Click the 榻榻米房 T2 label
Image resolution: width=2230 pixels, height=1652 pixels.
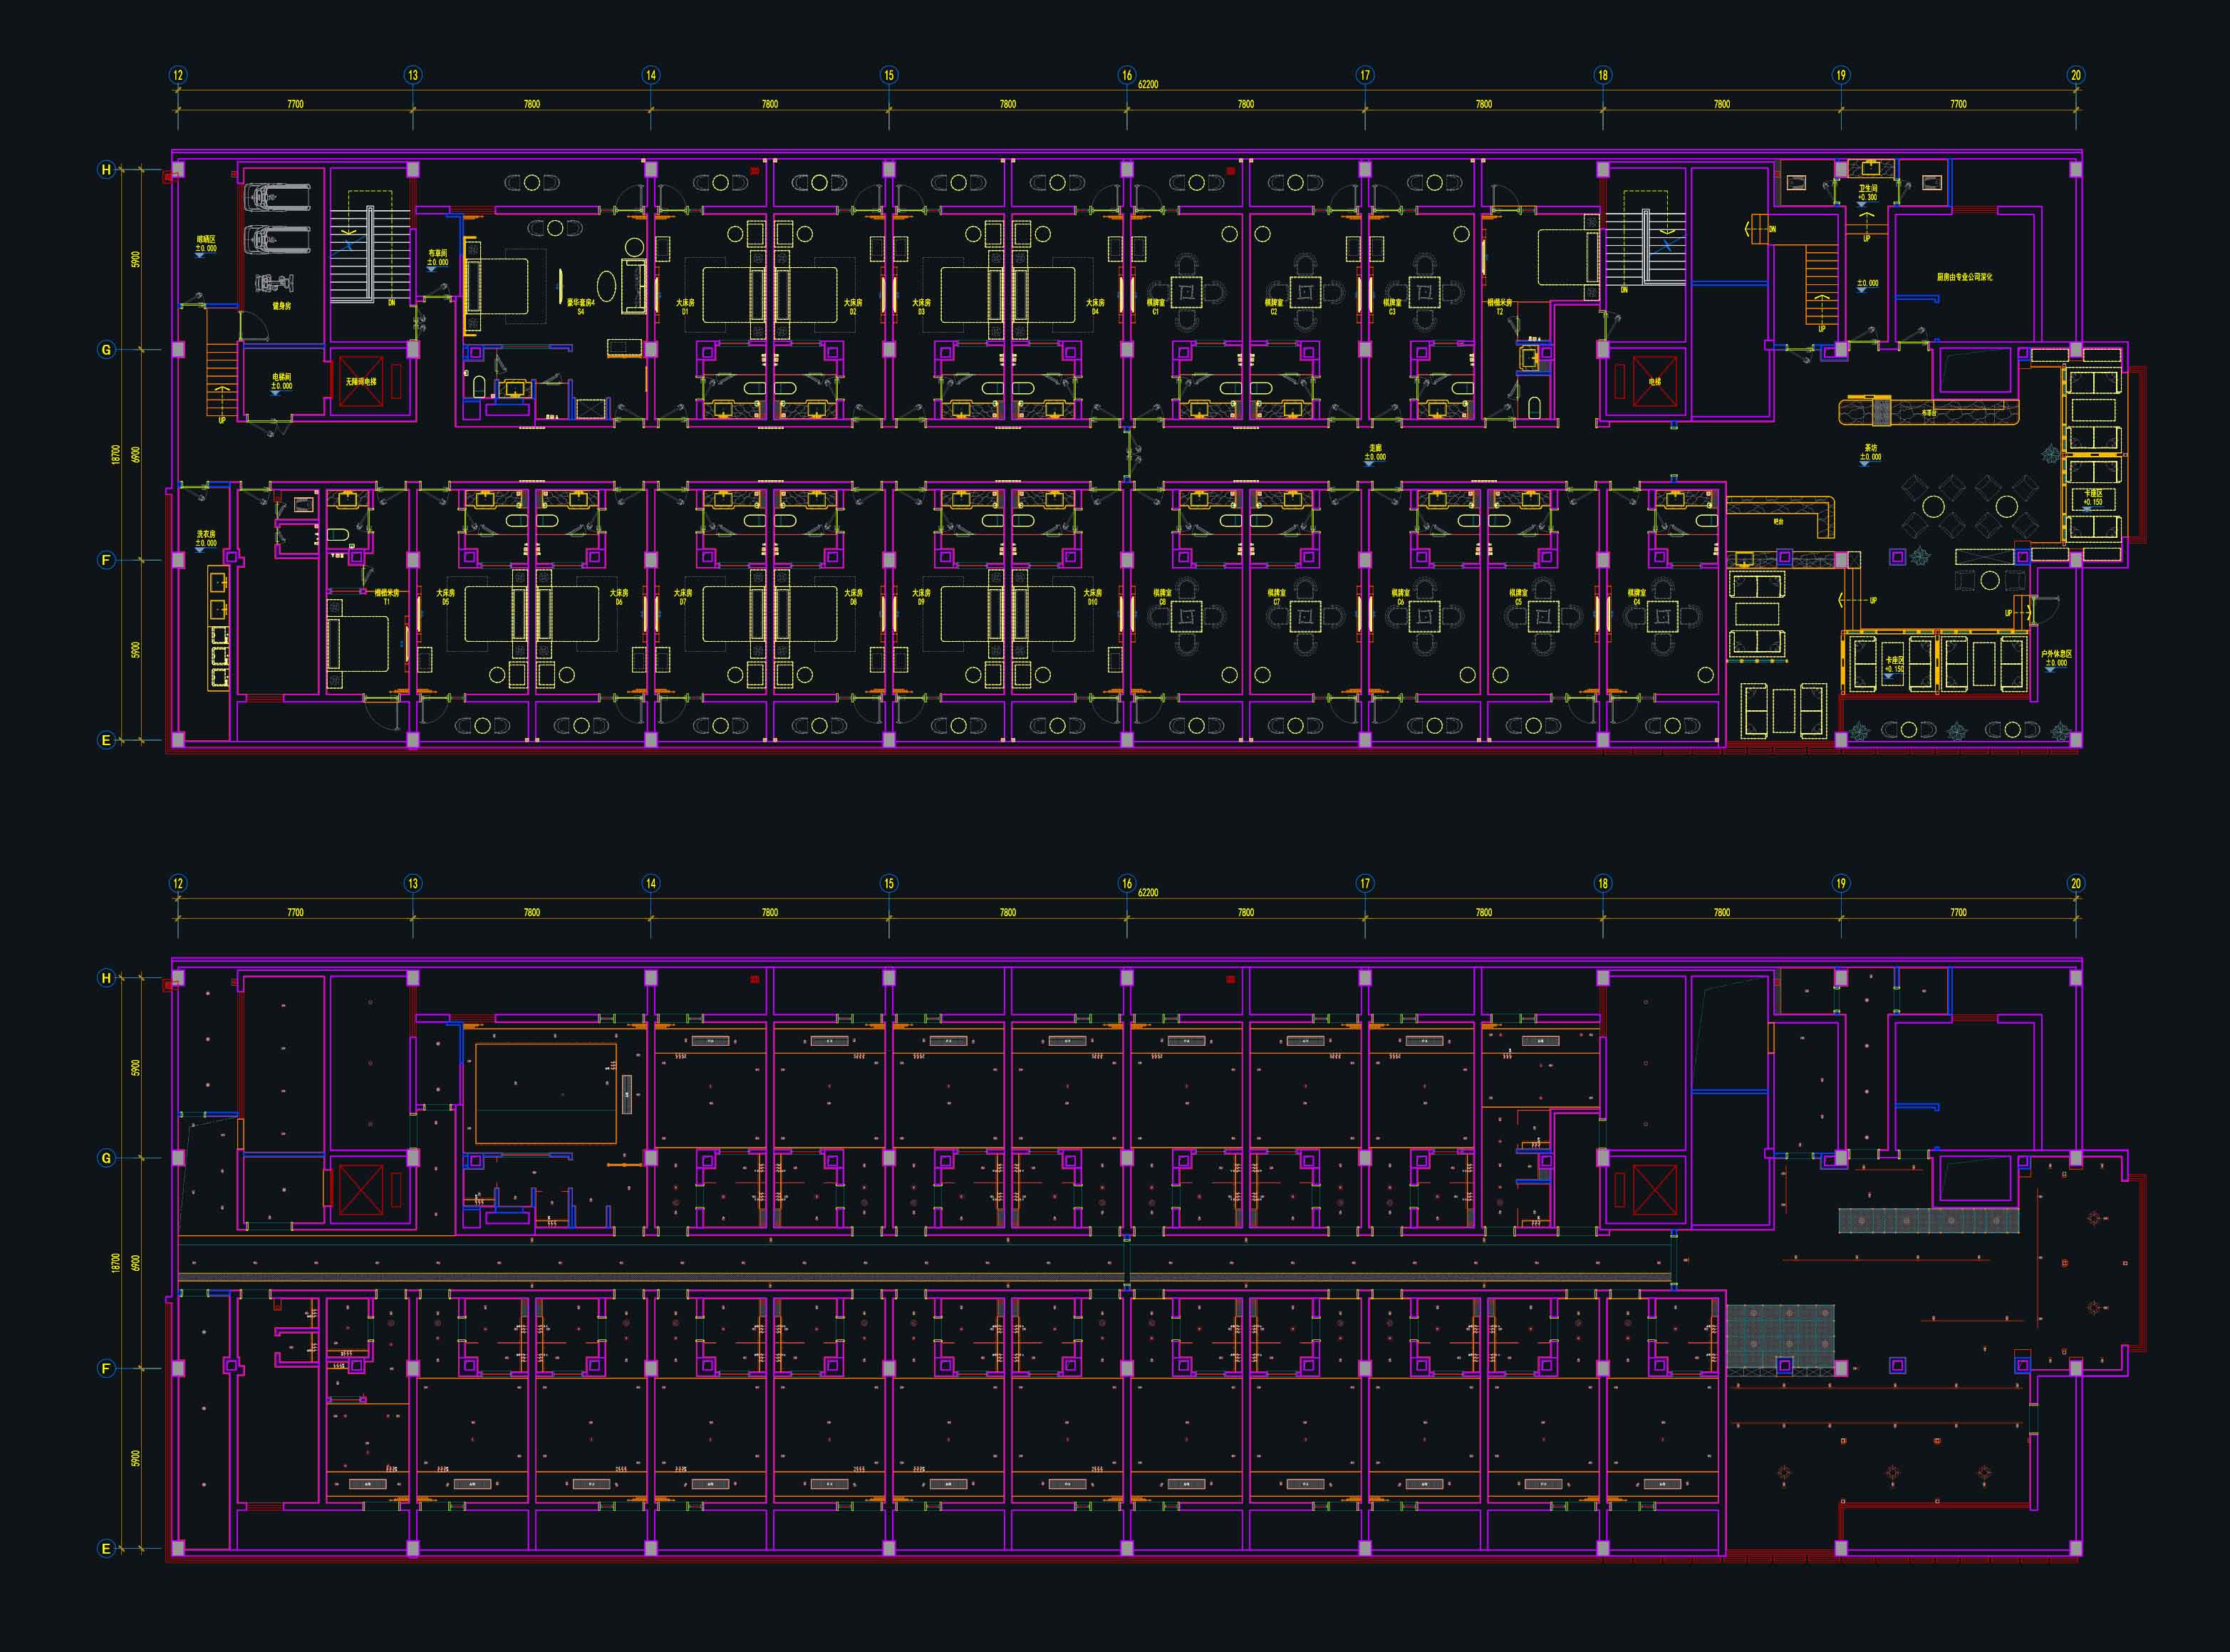pos(1500,307)
